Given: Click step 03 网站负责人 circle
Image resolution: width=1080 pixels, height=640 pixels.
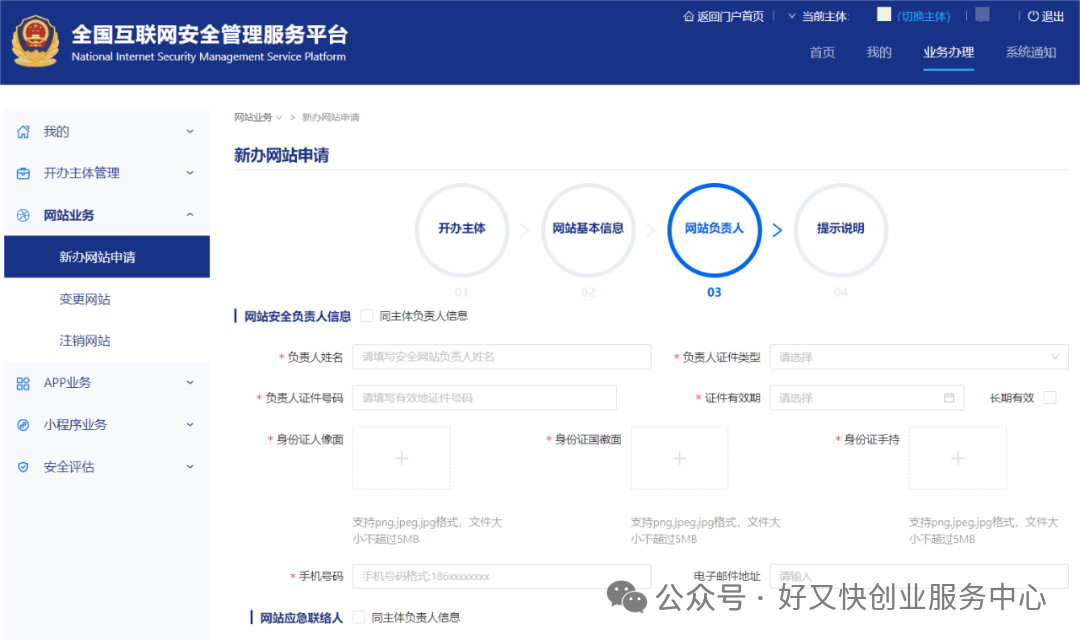Looking at the screenshot, I should 714,230.
